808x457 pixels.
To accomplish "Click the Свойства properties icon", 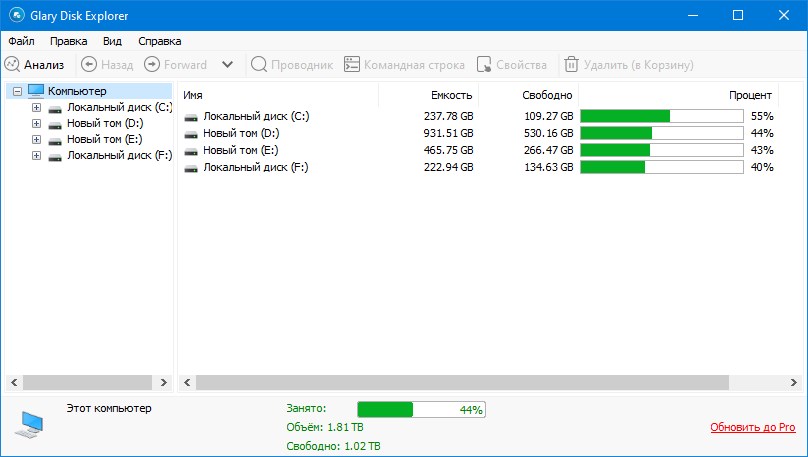I will pos(484,64).
